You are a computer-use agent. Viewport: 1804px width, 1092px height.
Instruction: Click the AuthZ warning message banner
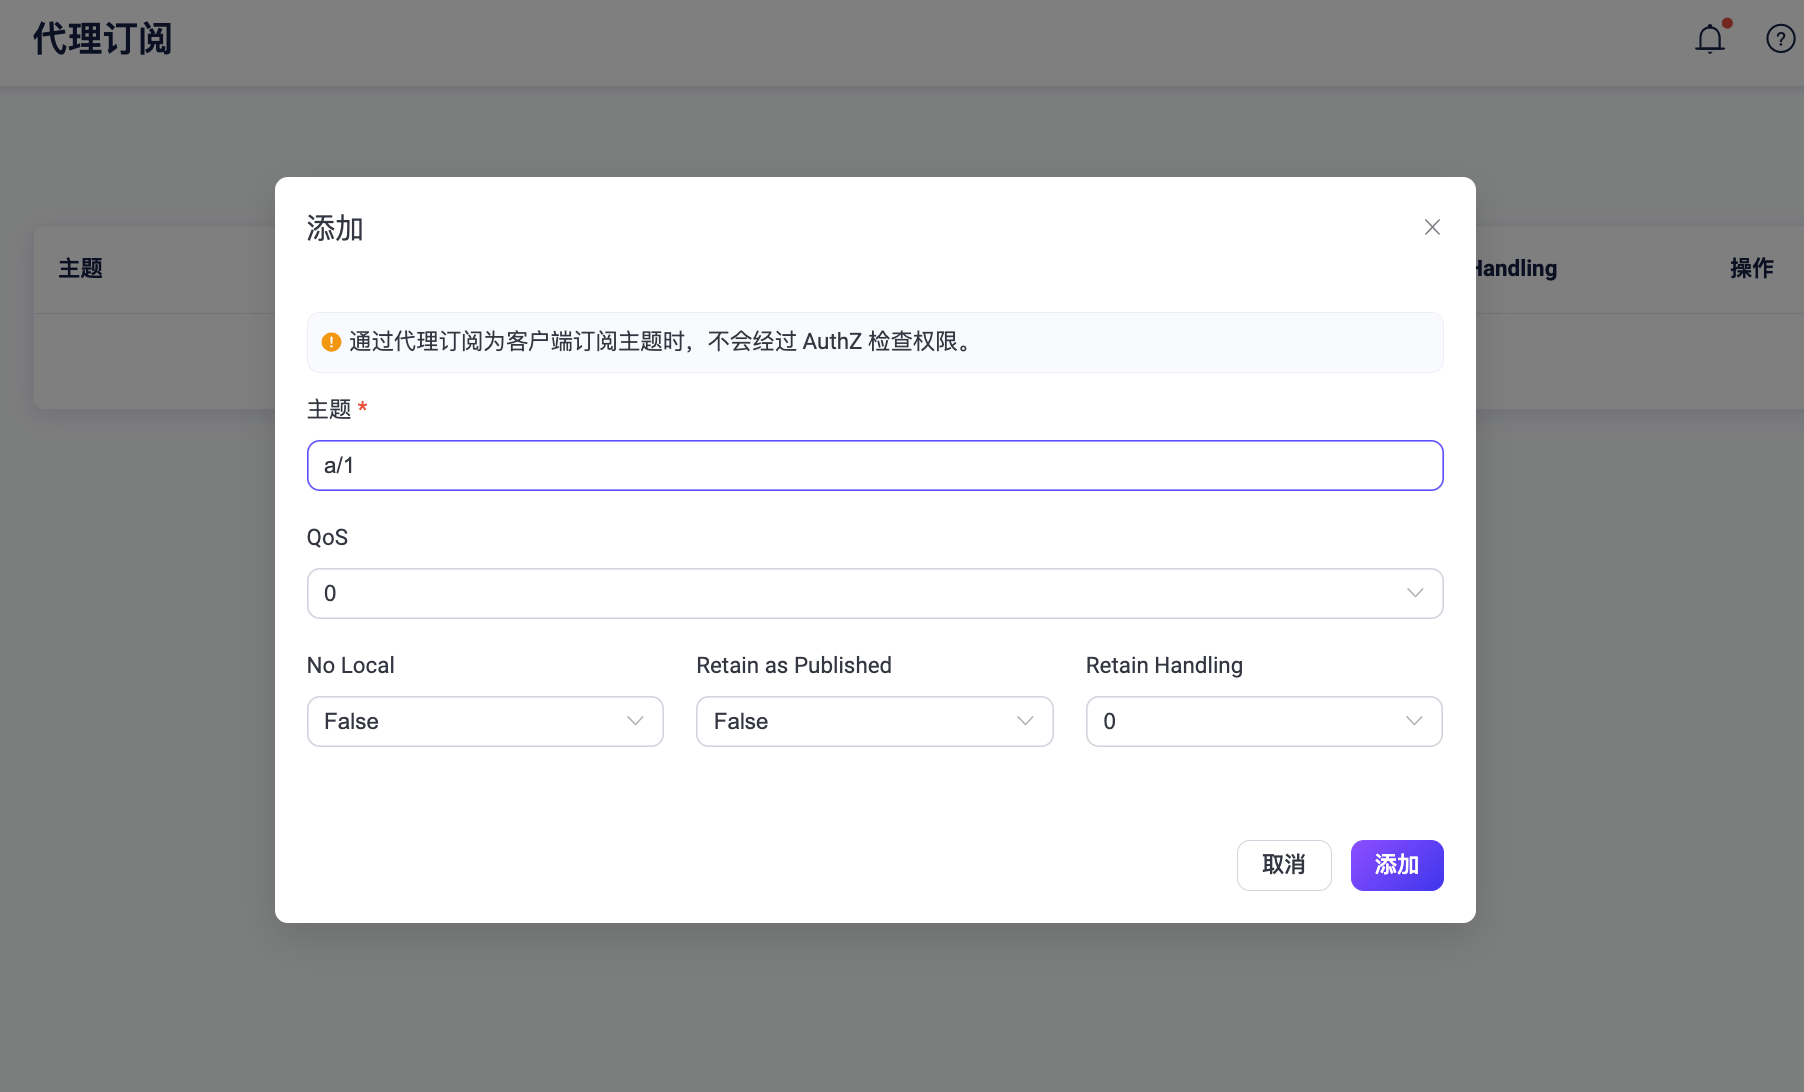(x=874, y=342)
